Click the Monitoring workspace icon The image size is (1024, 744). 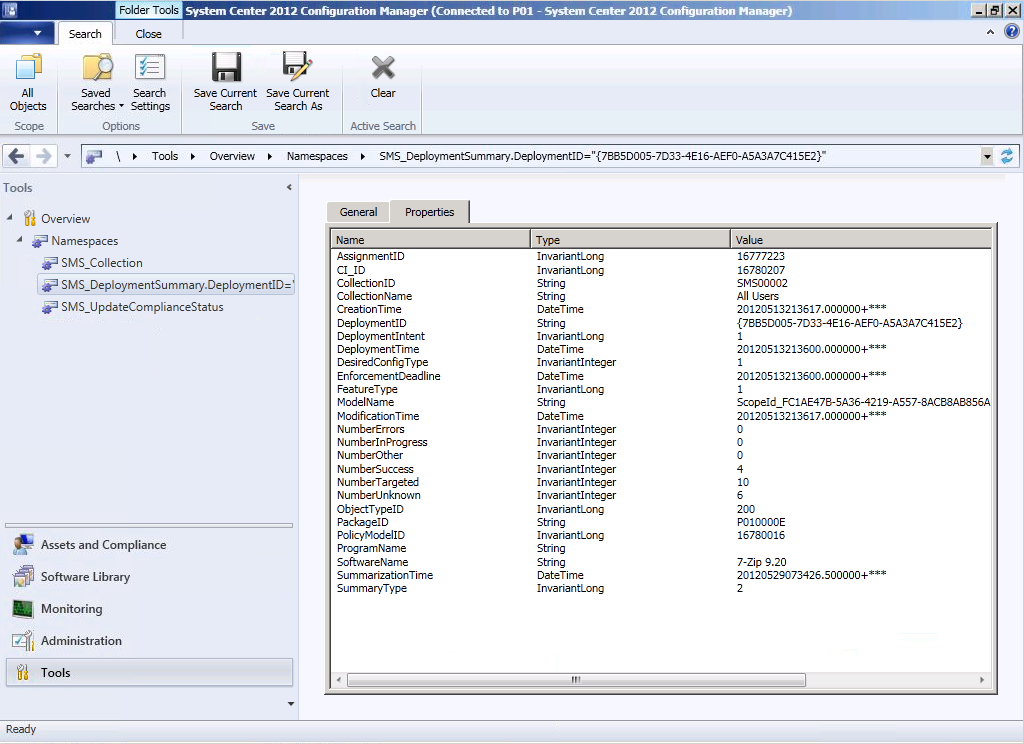coord(23,609)
